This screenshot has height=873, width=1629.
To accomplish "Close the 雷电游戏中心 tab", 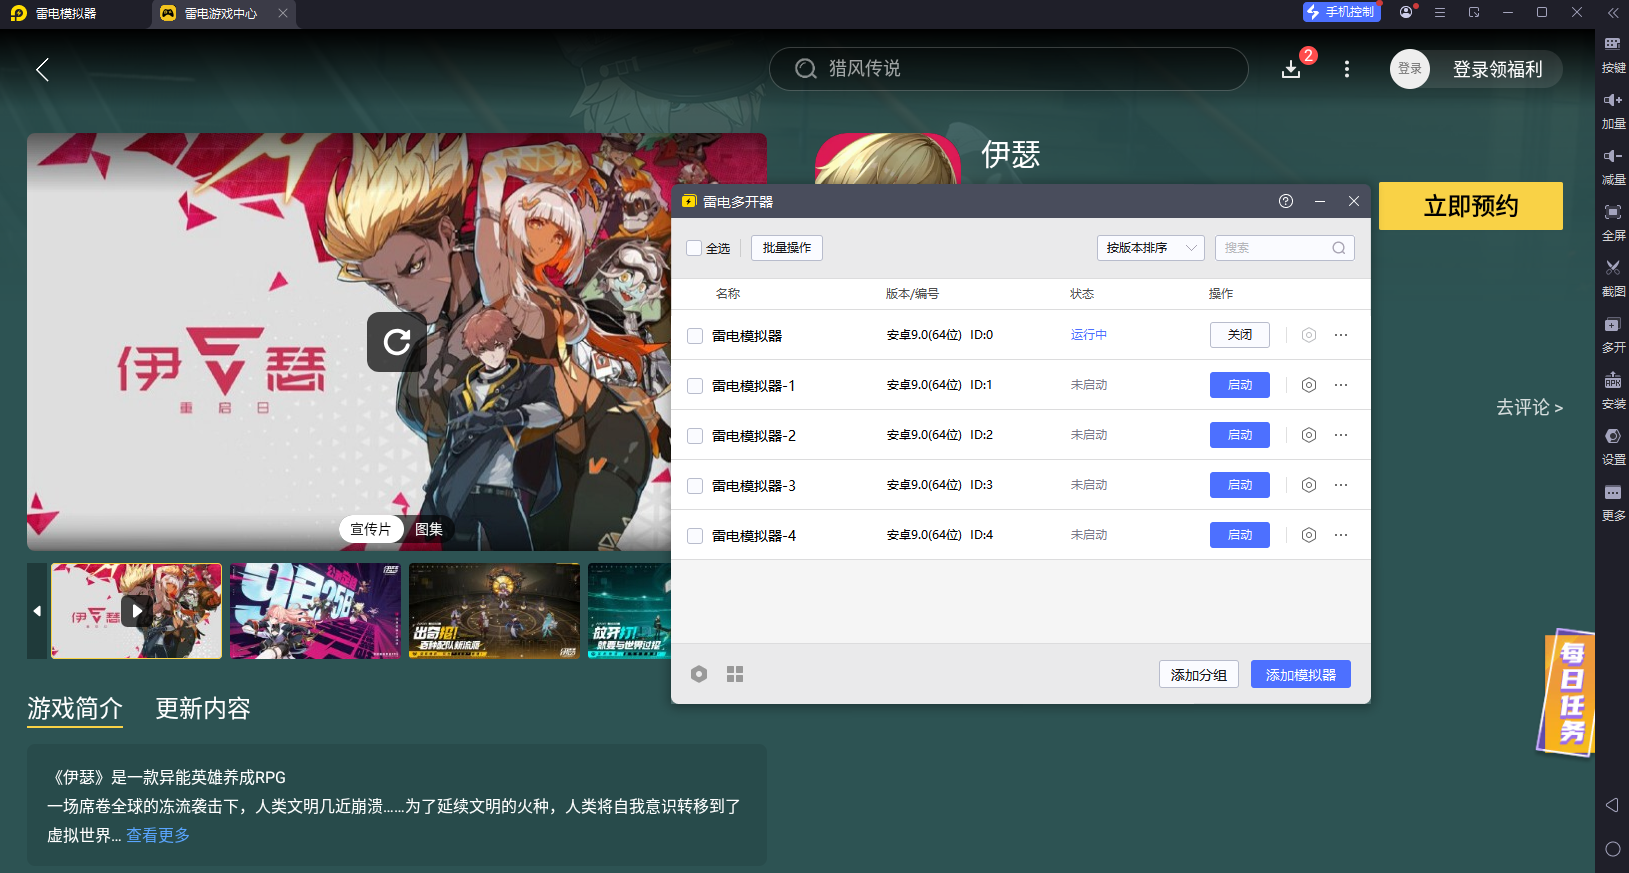I will 283,13.
